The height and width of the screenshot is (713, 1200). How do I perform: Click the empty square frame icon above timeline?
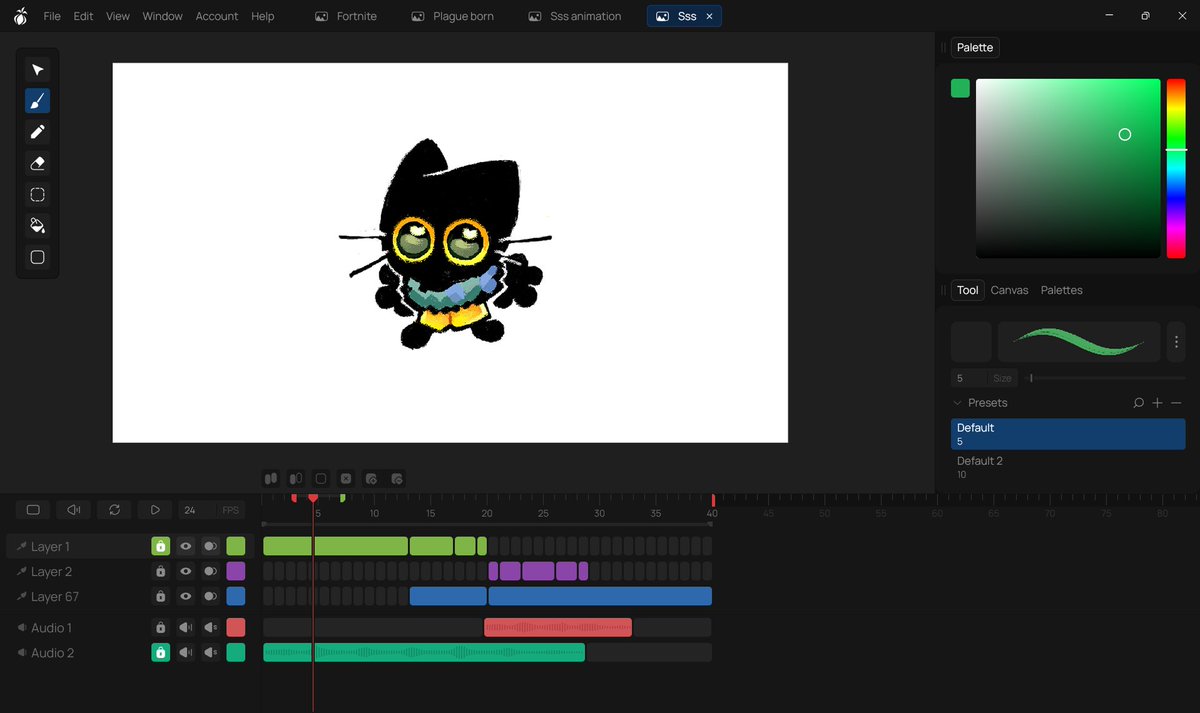click(321, 479)
